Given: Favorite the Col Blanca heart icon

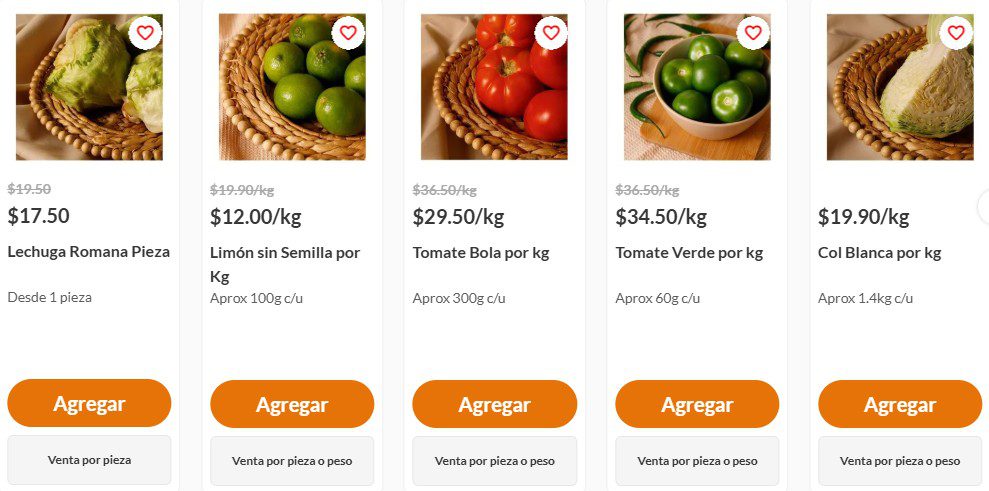Looking at the screenshot, I should coord(956,32).
